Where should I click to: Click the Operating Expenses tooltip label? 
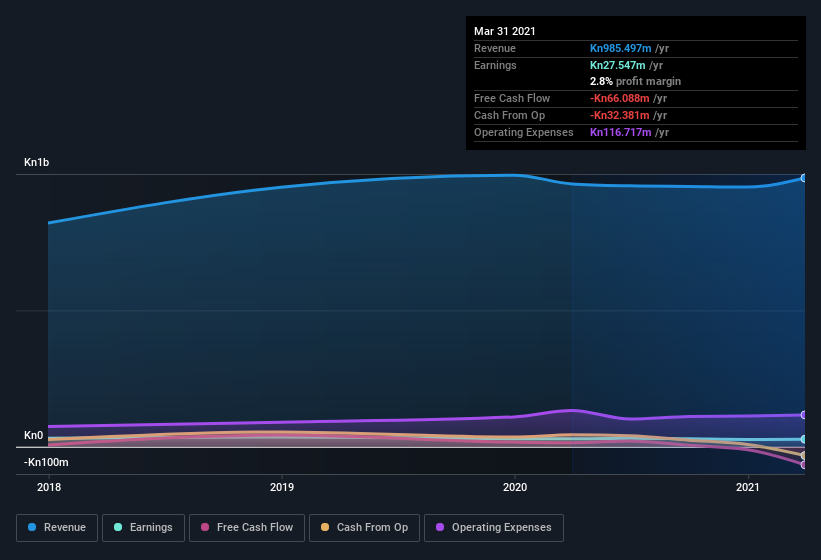tap(524, 132)
